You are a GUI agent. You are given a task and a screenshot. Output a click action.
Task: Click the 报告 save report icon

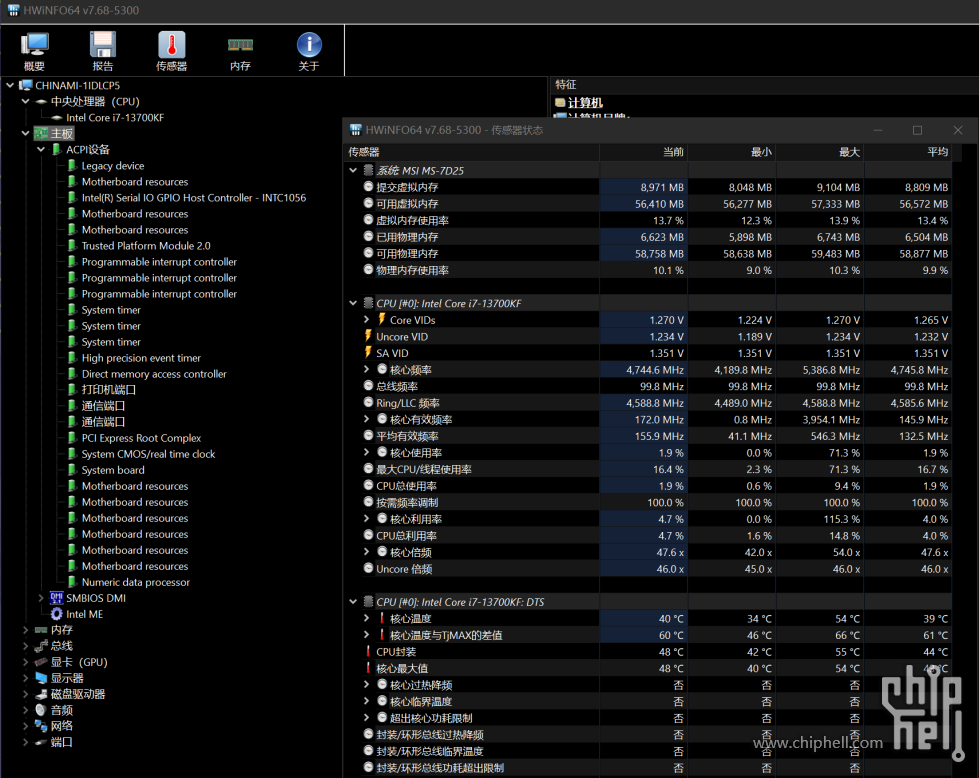pyautogui.click(x=103, y=45)
